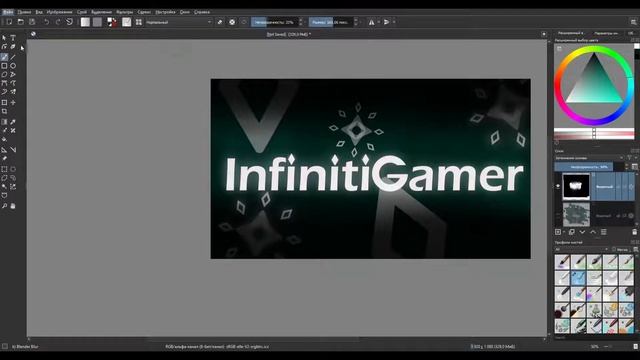Open the layer blending mode dropdown

pos(589,158)
